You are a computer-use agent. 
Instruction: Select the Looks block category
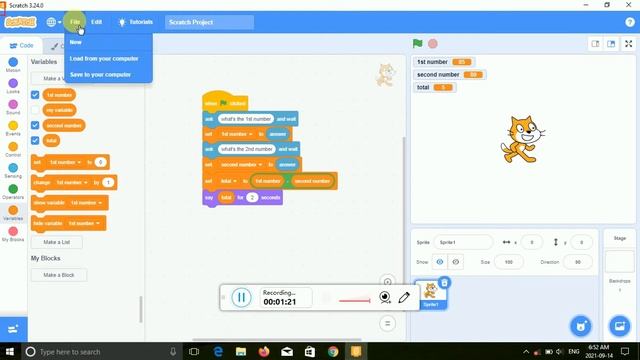(x=13, y=86)
